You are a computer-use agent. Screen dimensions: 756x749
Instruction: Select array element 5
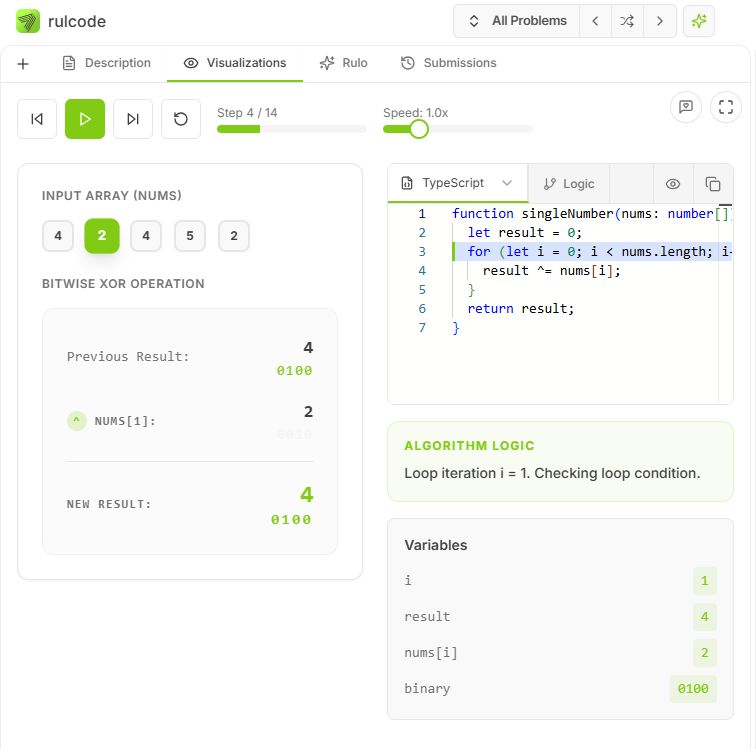coord(190,236)
